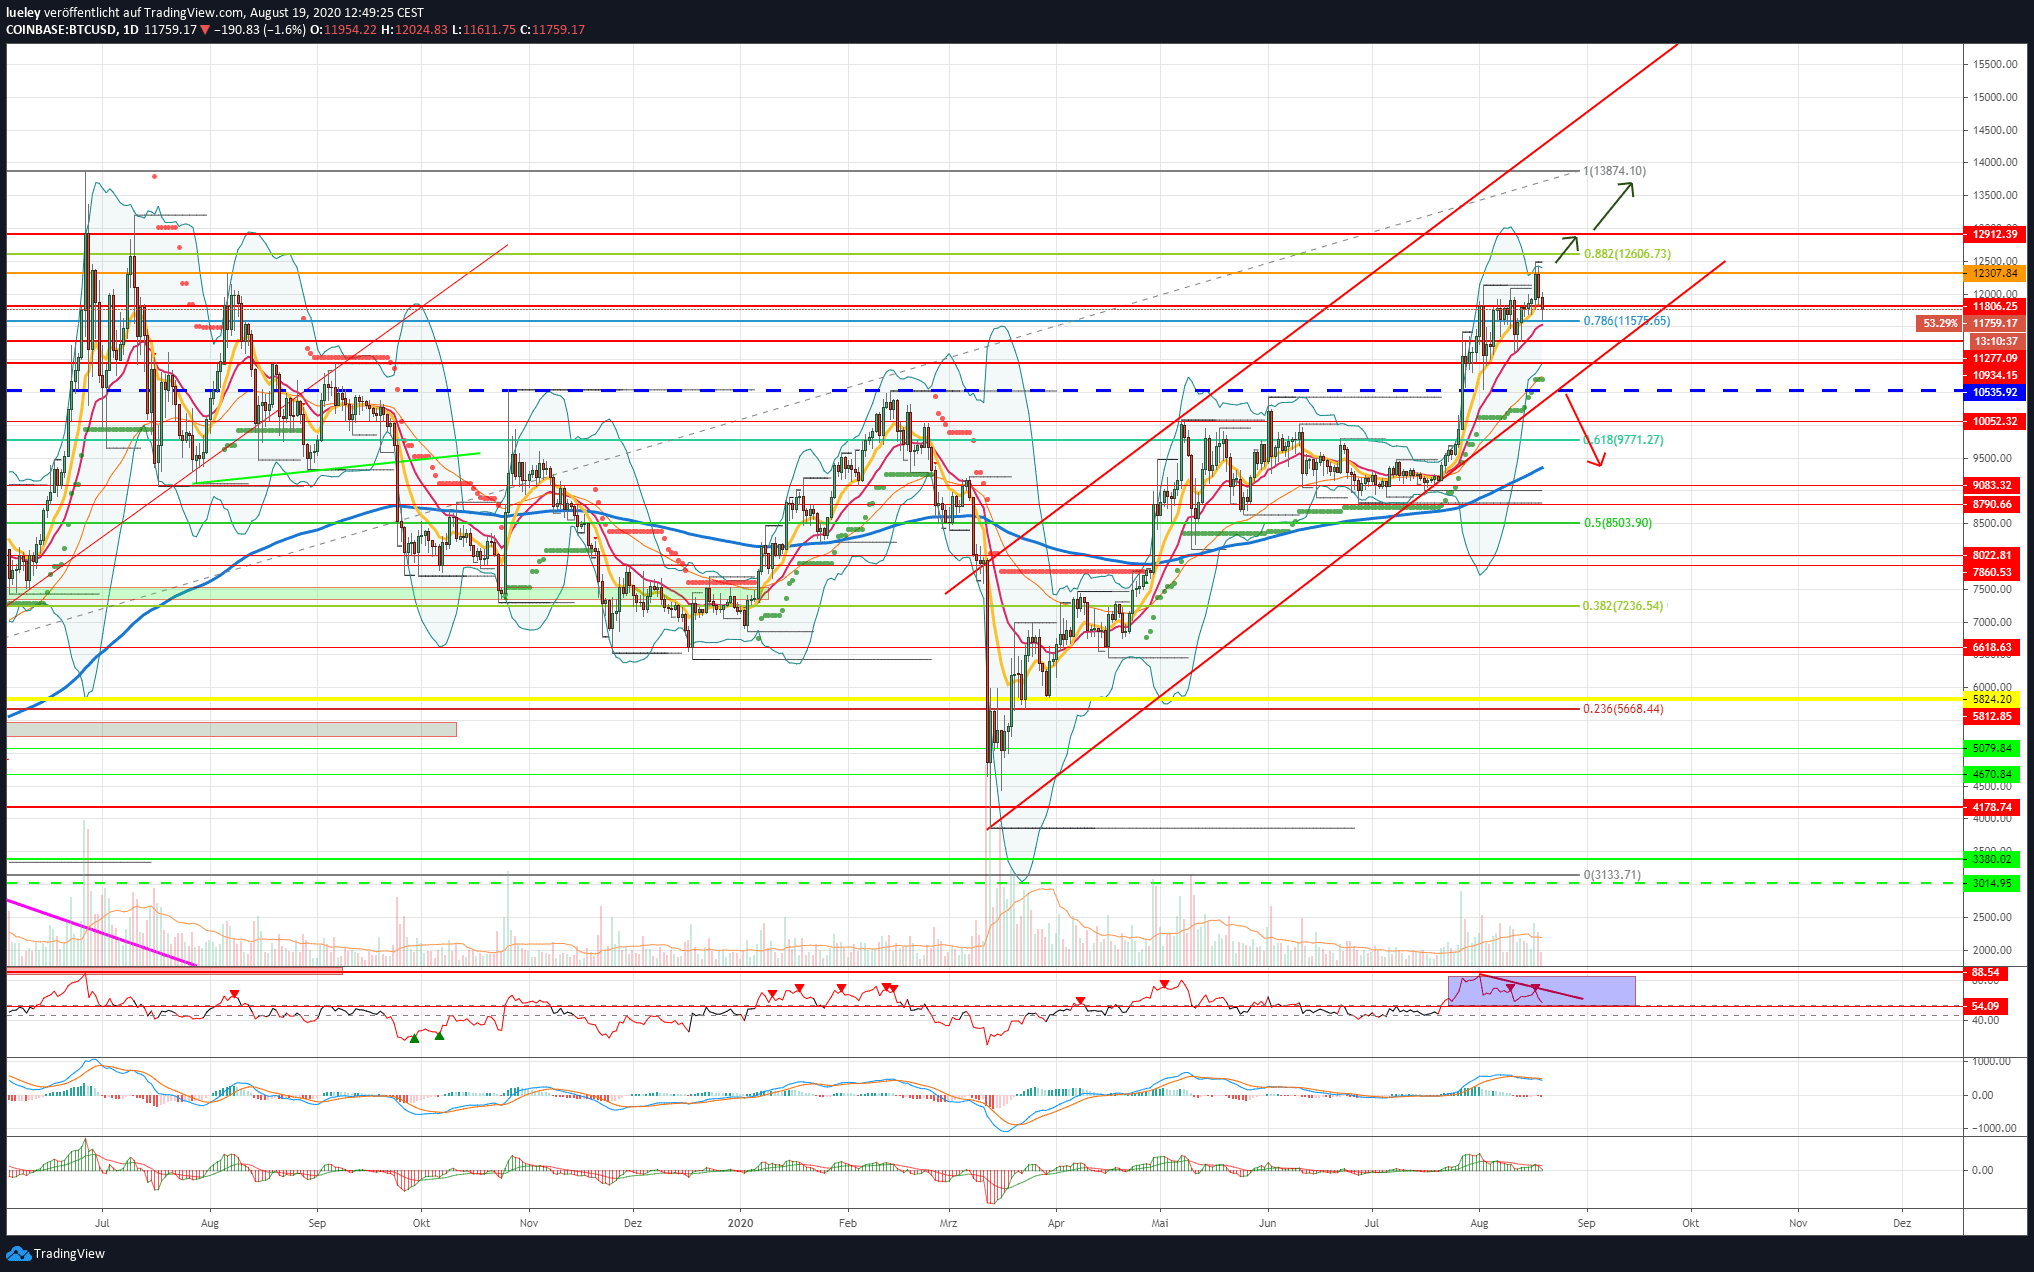Click the RSI level label 88.54

pos(1985,972)
